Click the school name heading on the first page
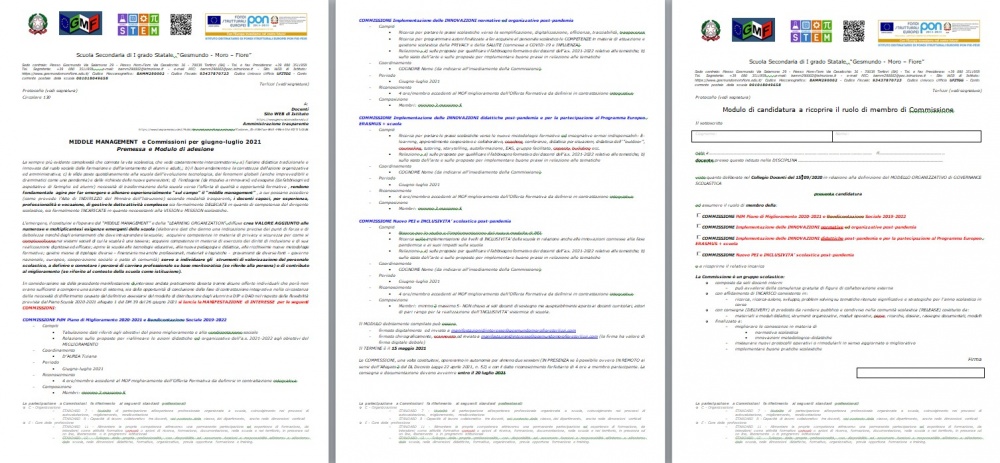Viewport: 1000px width, 463px height. tap(165, 55)
